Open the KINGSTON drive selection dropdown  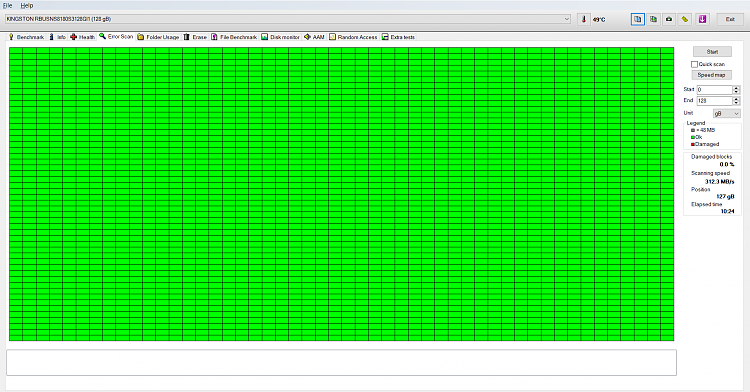[287, 19]
